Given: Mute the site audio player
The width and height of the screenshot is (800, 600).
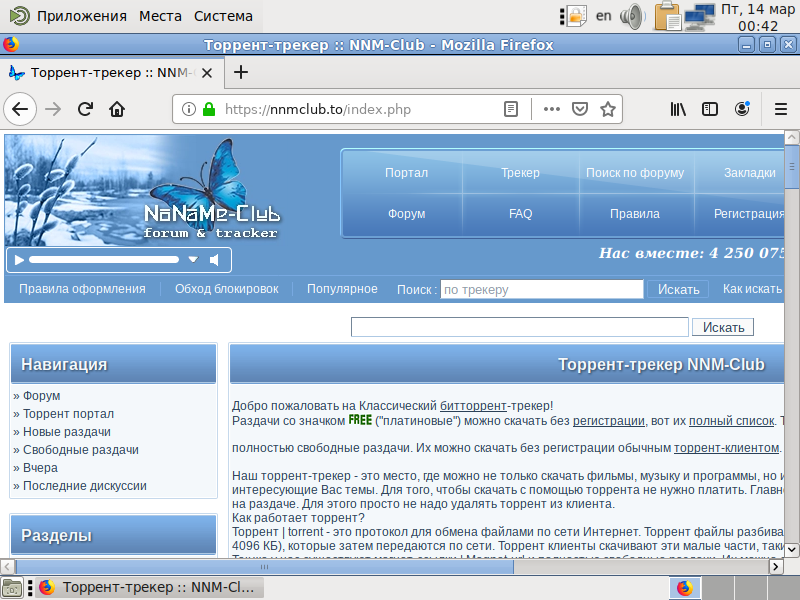Looking at the screenshot, I should [x=215, y=260].
